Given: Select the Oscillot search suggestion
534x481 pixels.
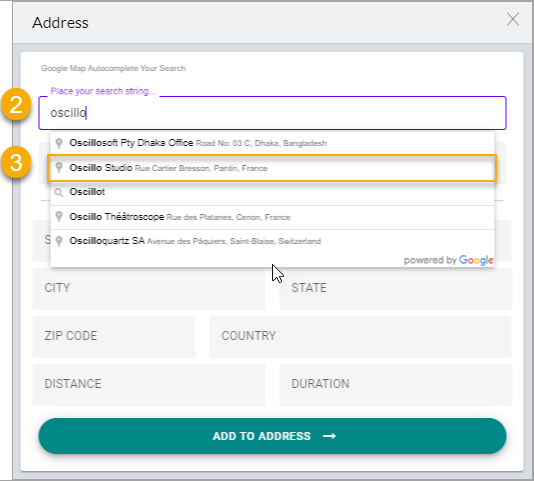Looking at the screenshot, I should pos(272,192).
